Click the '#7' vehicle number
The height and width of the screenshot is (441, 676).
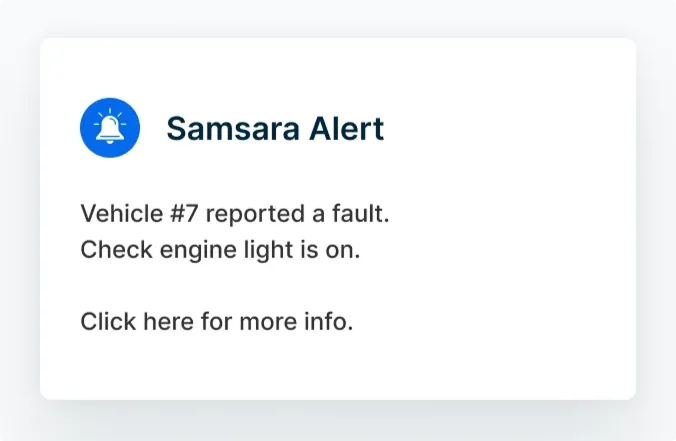pyautogui.click(x=184, y=213)
